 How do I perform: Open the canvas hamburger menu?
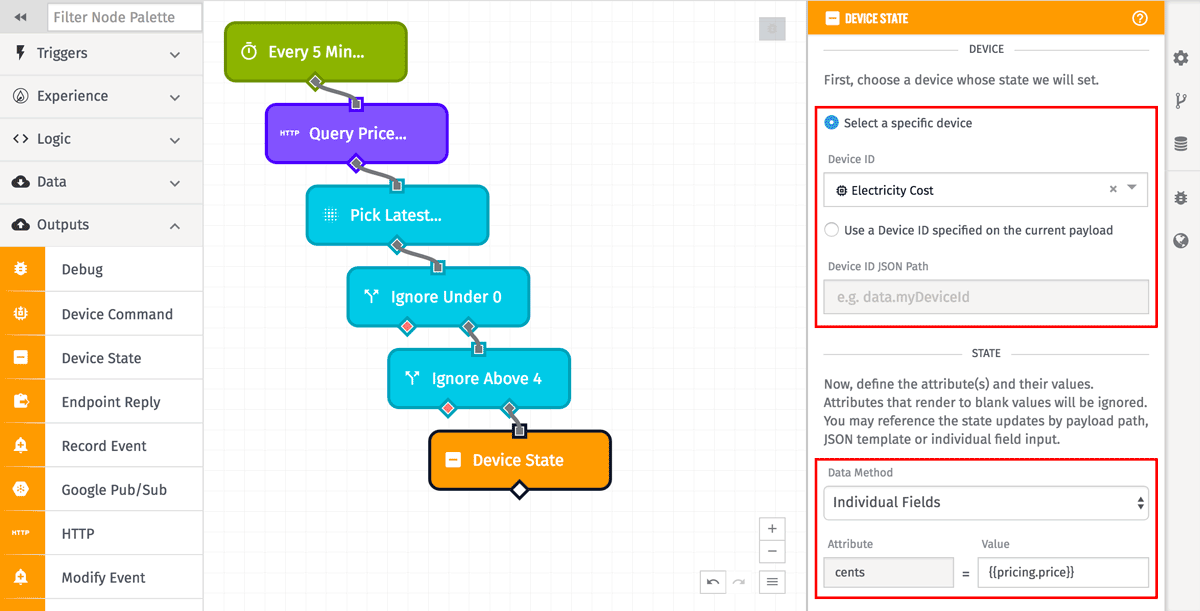[x=772, y=581]
